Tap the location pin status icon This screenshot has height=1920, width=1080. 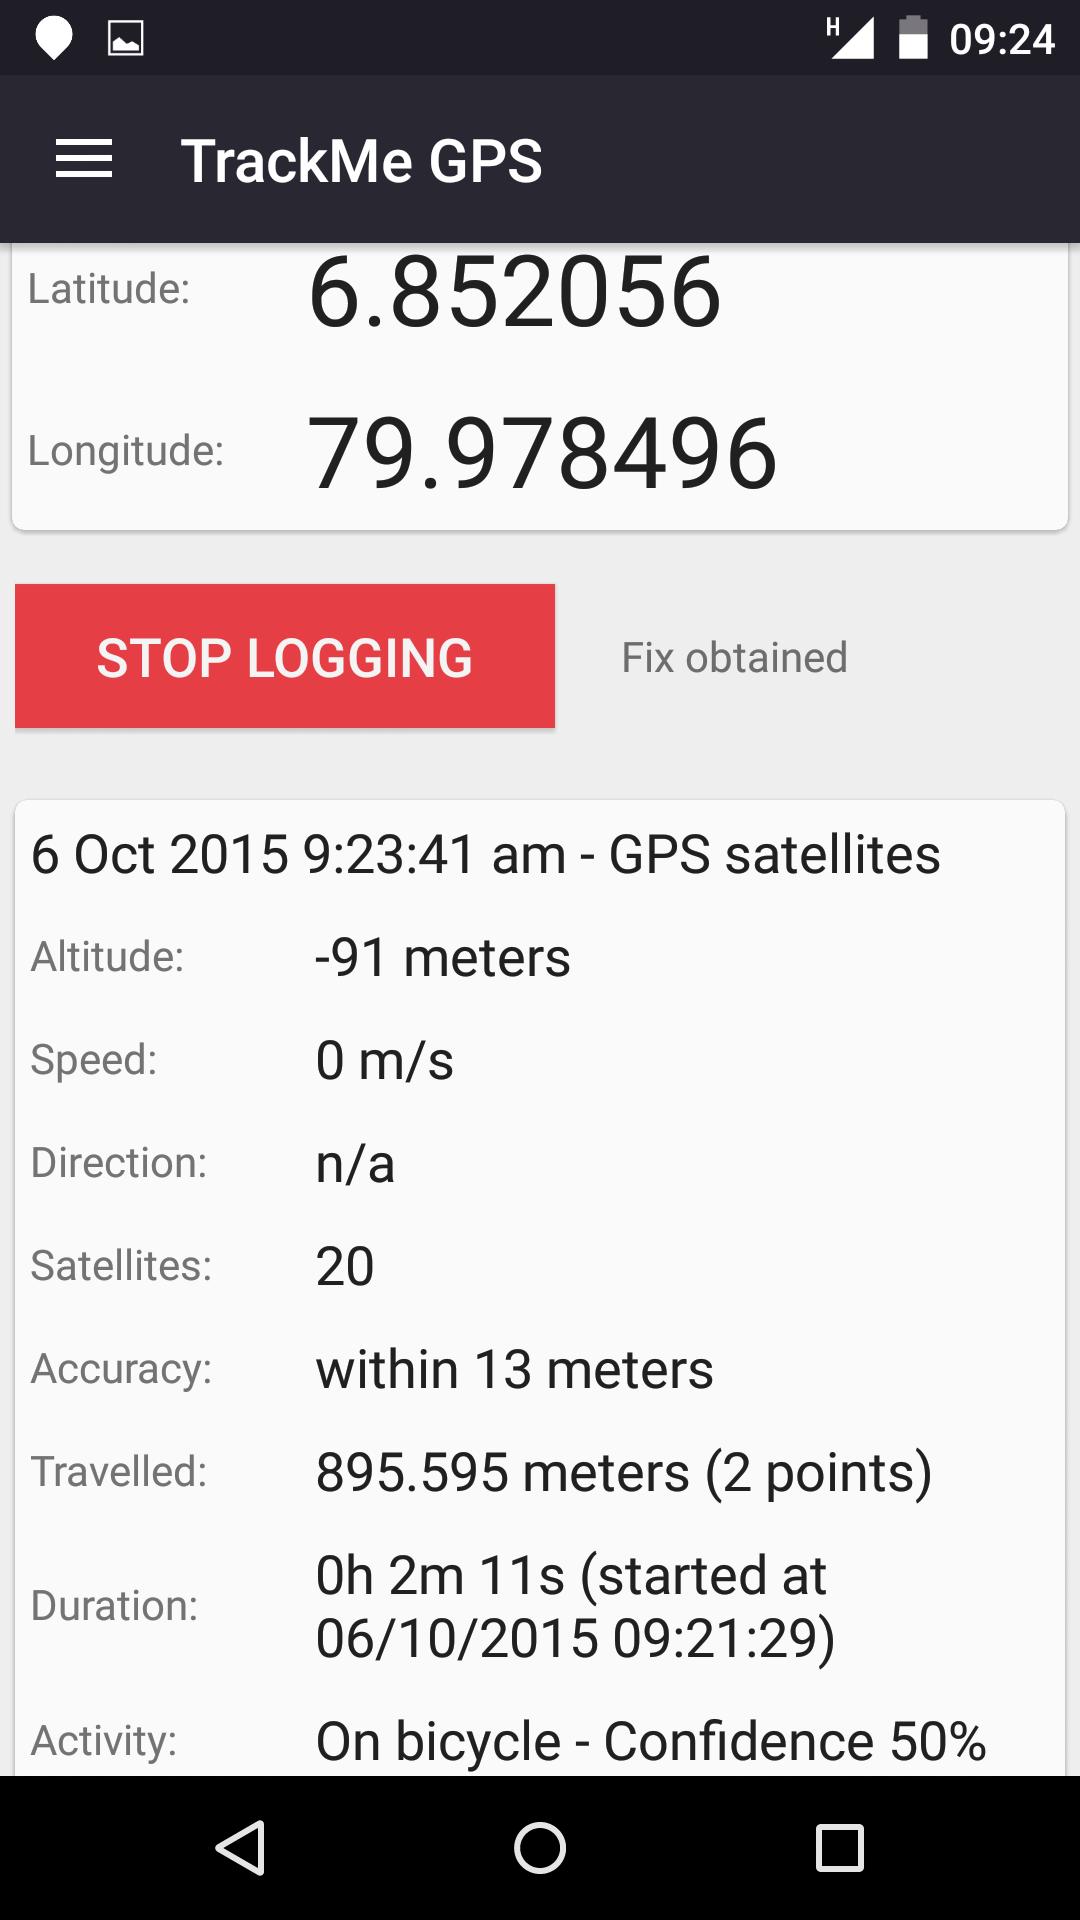54,39
